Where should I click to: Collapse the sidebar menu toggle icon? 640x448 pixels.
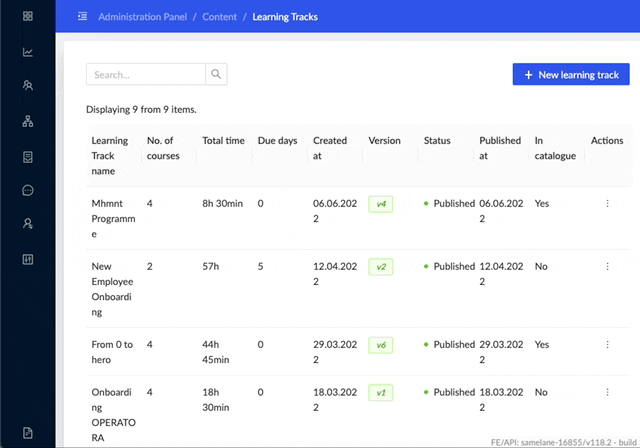coord(82,17)
